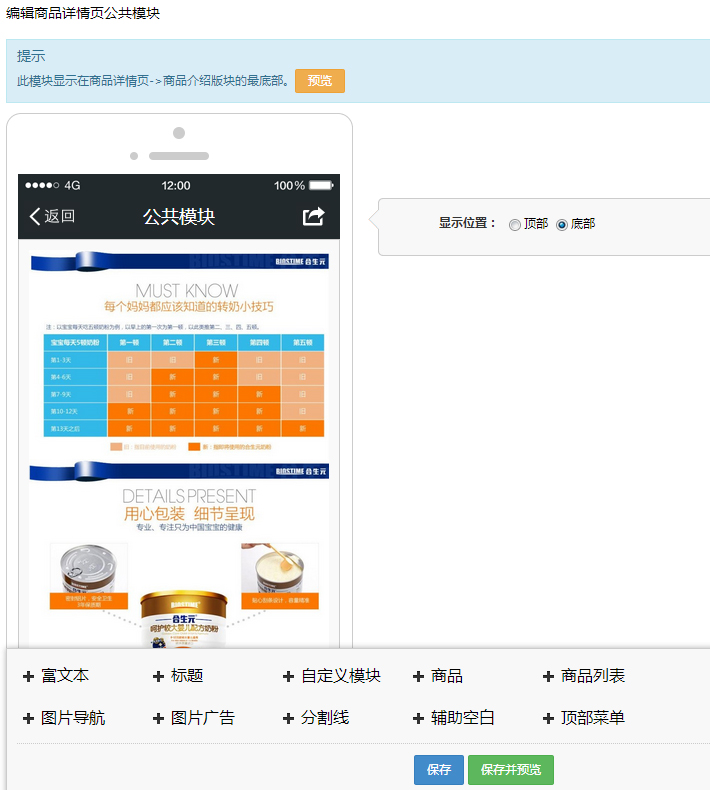Add a 标题 title module
This screenshot has height=790, width=710.
point(178,676)
